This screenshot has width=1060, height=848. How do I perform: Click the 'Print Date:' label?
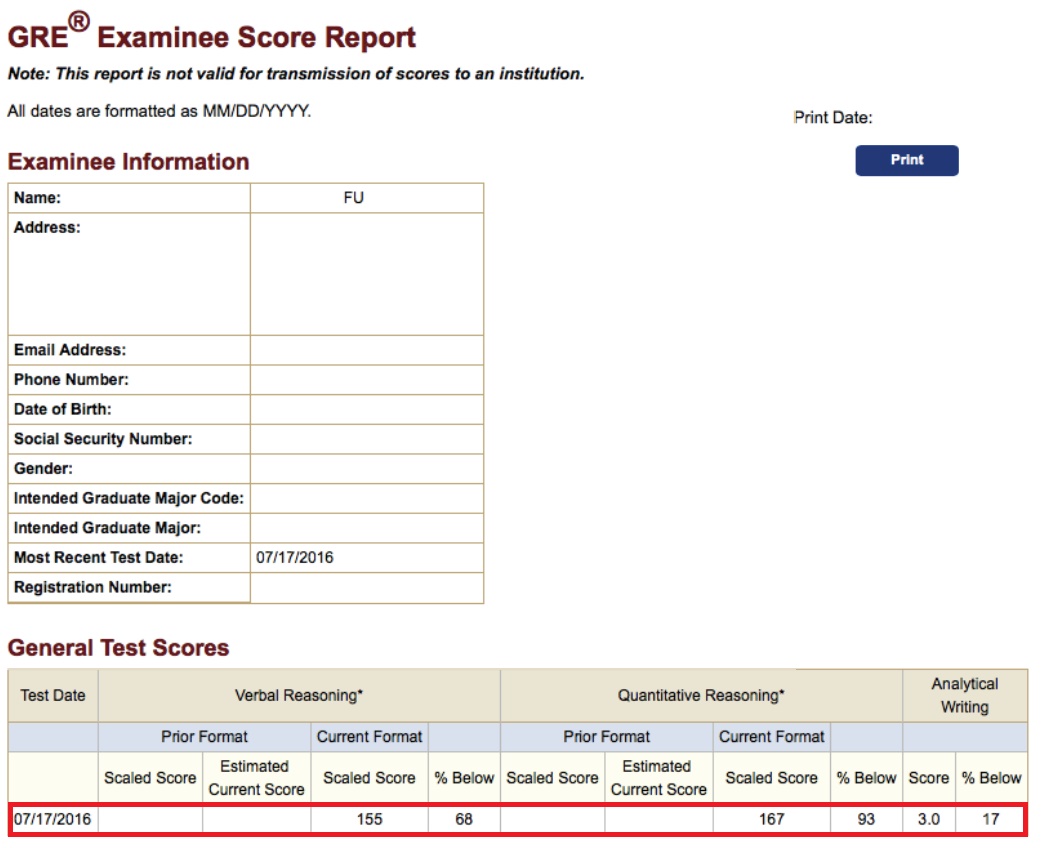click(x=833, y=118)
